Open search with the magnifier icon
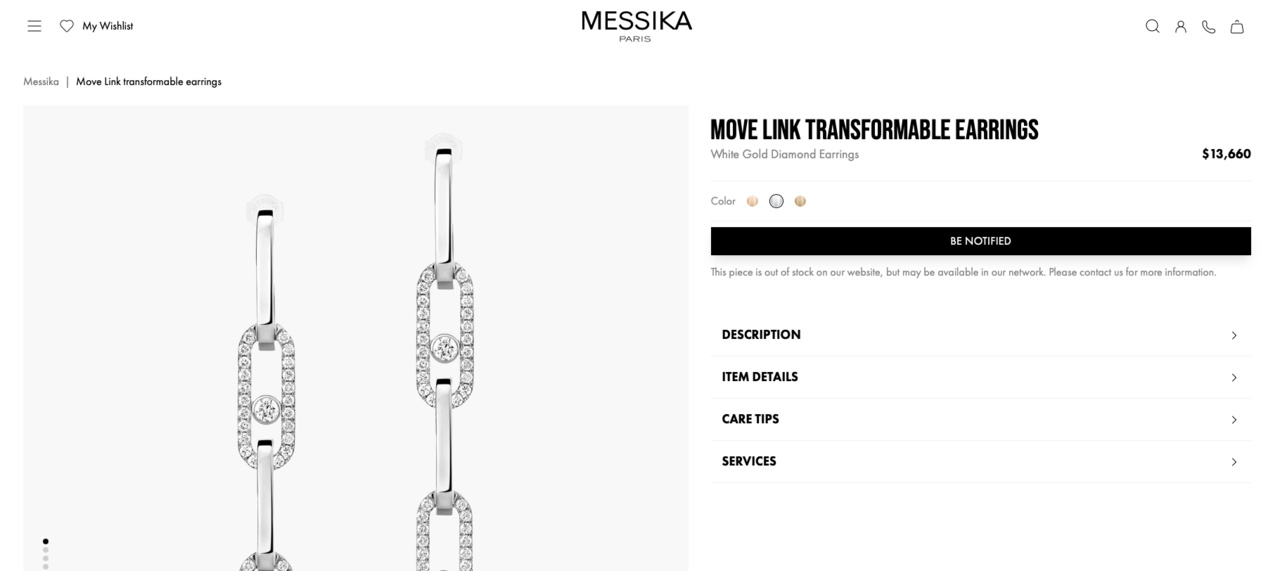Image resolution: width=1280 pixels, height=571 pixels. point(1152,27)
